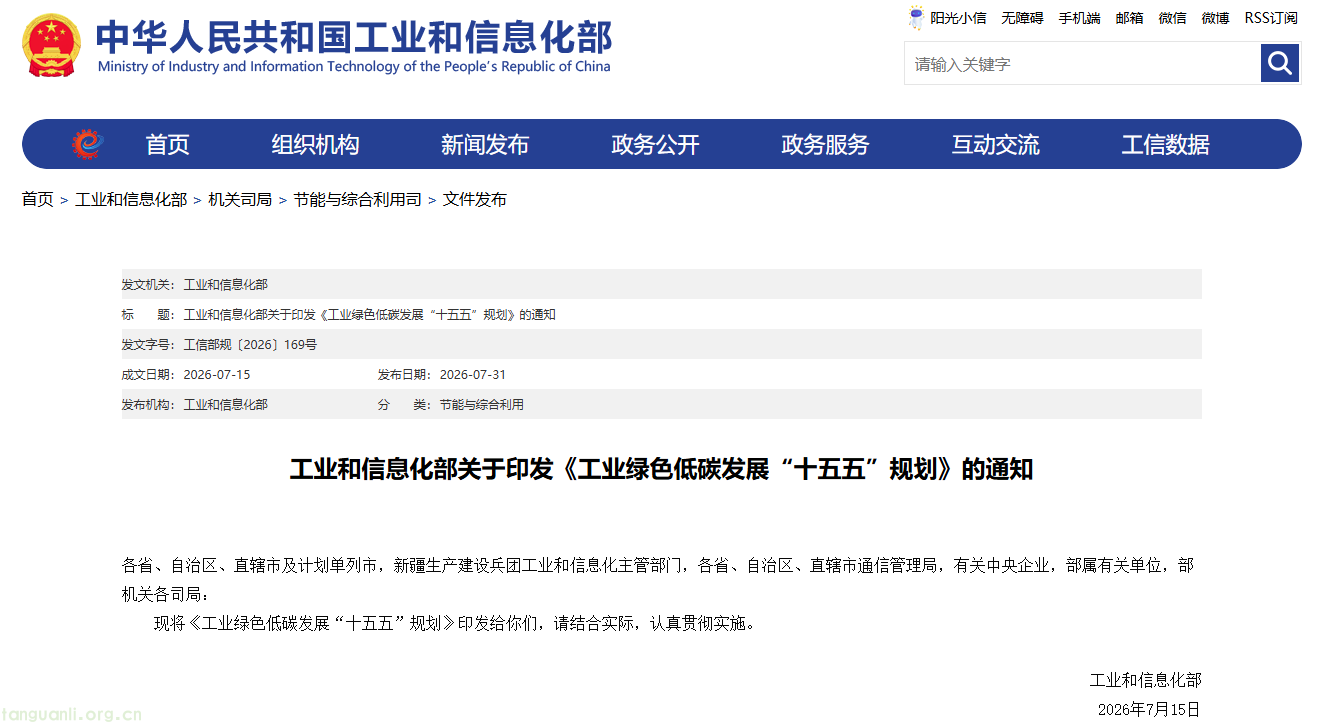Click 工业和信息化部 in the breadcrumb
Image resolution: width=1323 pixels, height=722 pixels.
pos(131,199)
